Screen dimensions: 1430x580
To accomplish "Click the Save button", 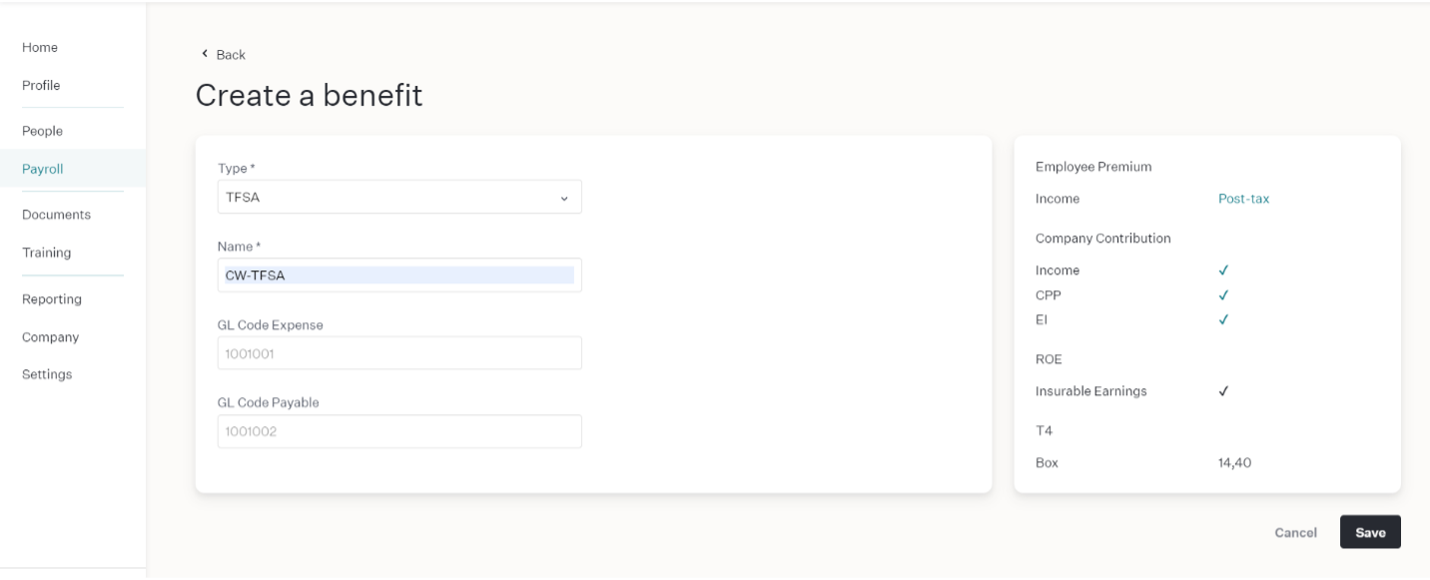I will [1370, 532].
